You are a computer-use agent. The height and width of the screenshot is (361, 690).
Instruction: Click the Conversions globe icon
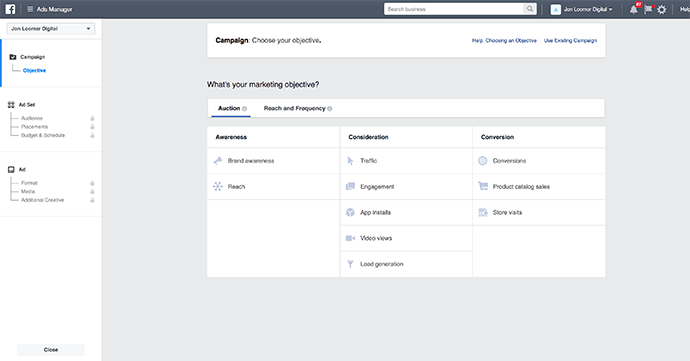click(x=483, y=161)
